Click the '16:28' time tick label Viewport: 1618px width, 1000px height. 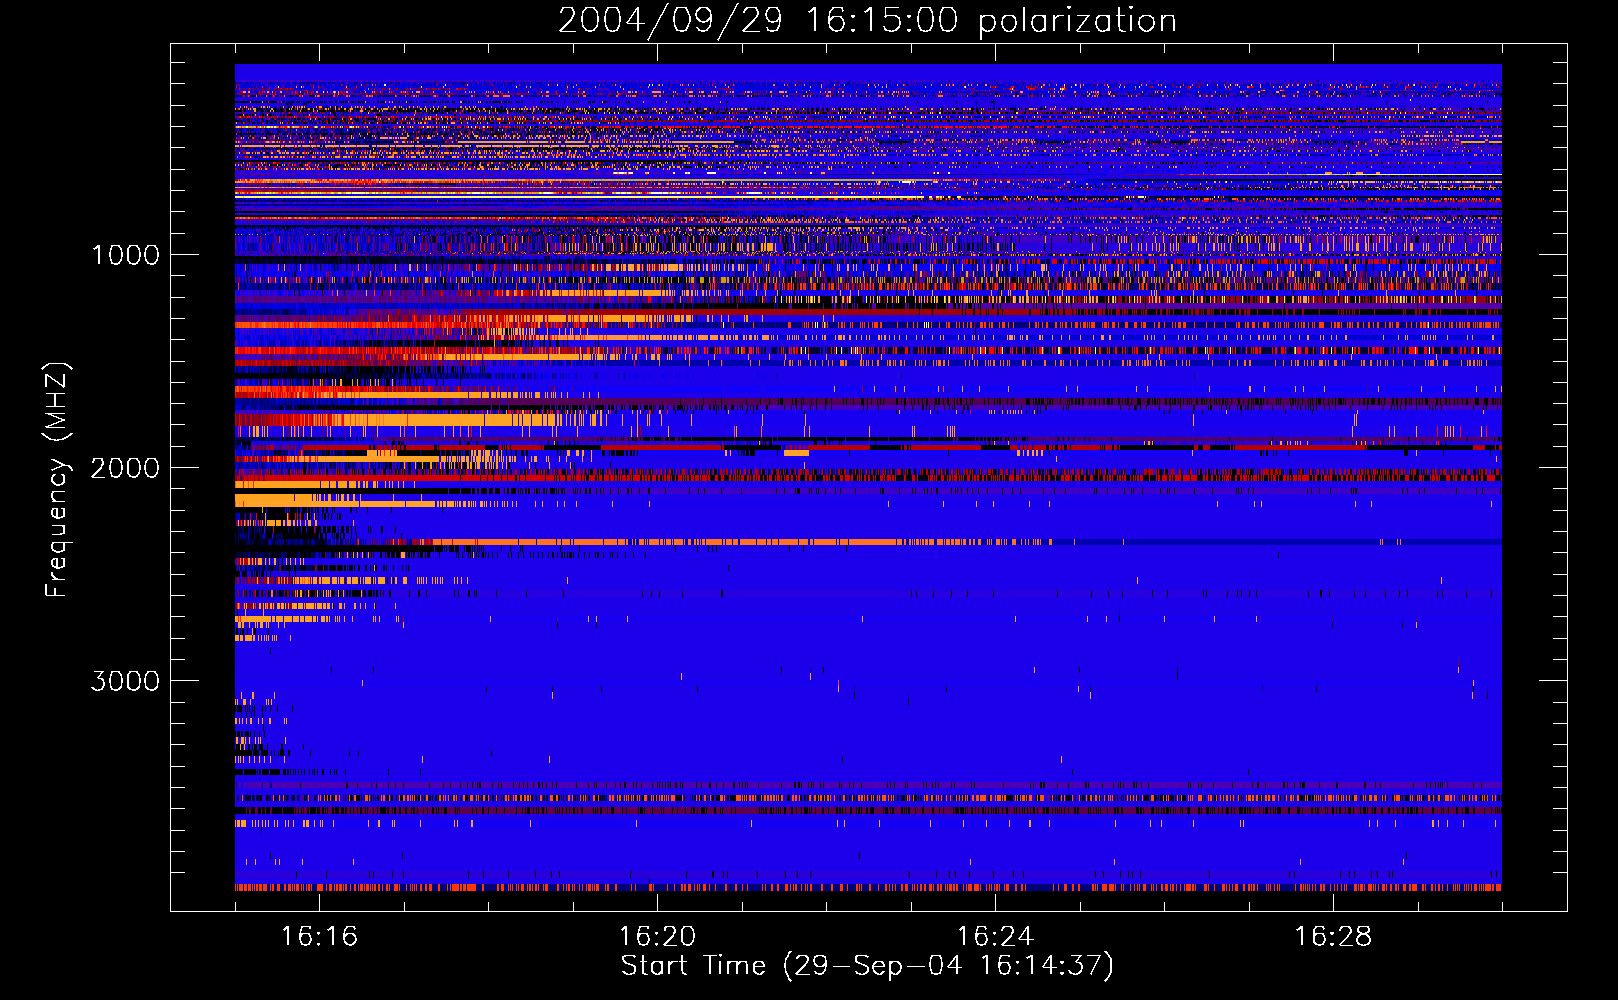point(1333,937)
